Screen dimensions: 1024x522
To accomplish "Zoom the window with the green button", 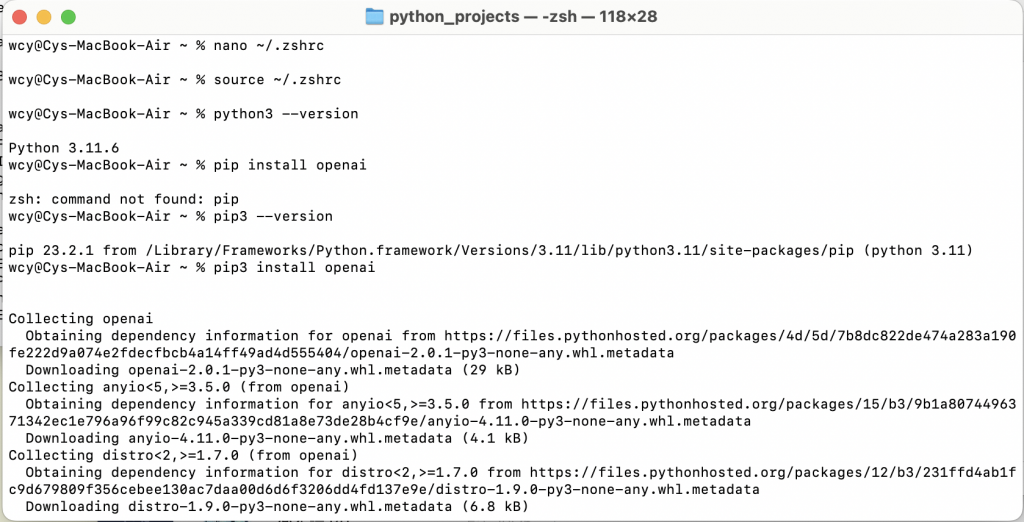I will pyautogui.click(x=69, y=17).
